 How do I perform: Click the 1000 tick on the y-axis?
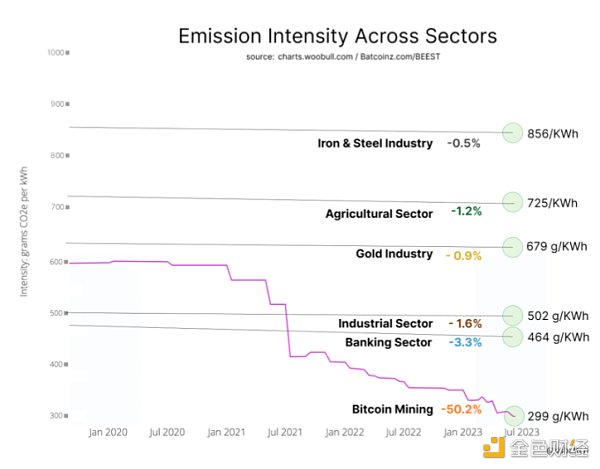57,52
